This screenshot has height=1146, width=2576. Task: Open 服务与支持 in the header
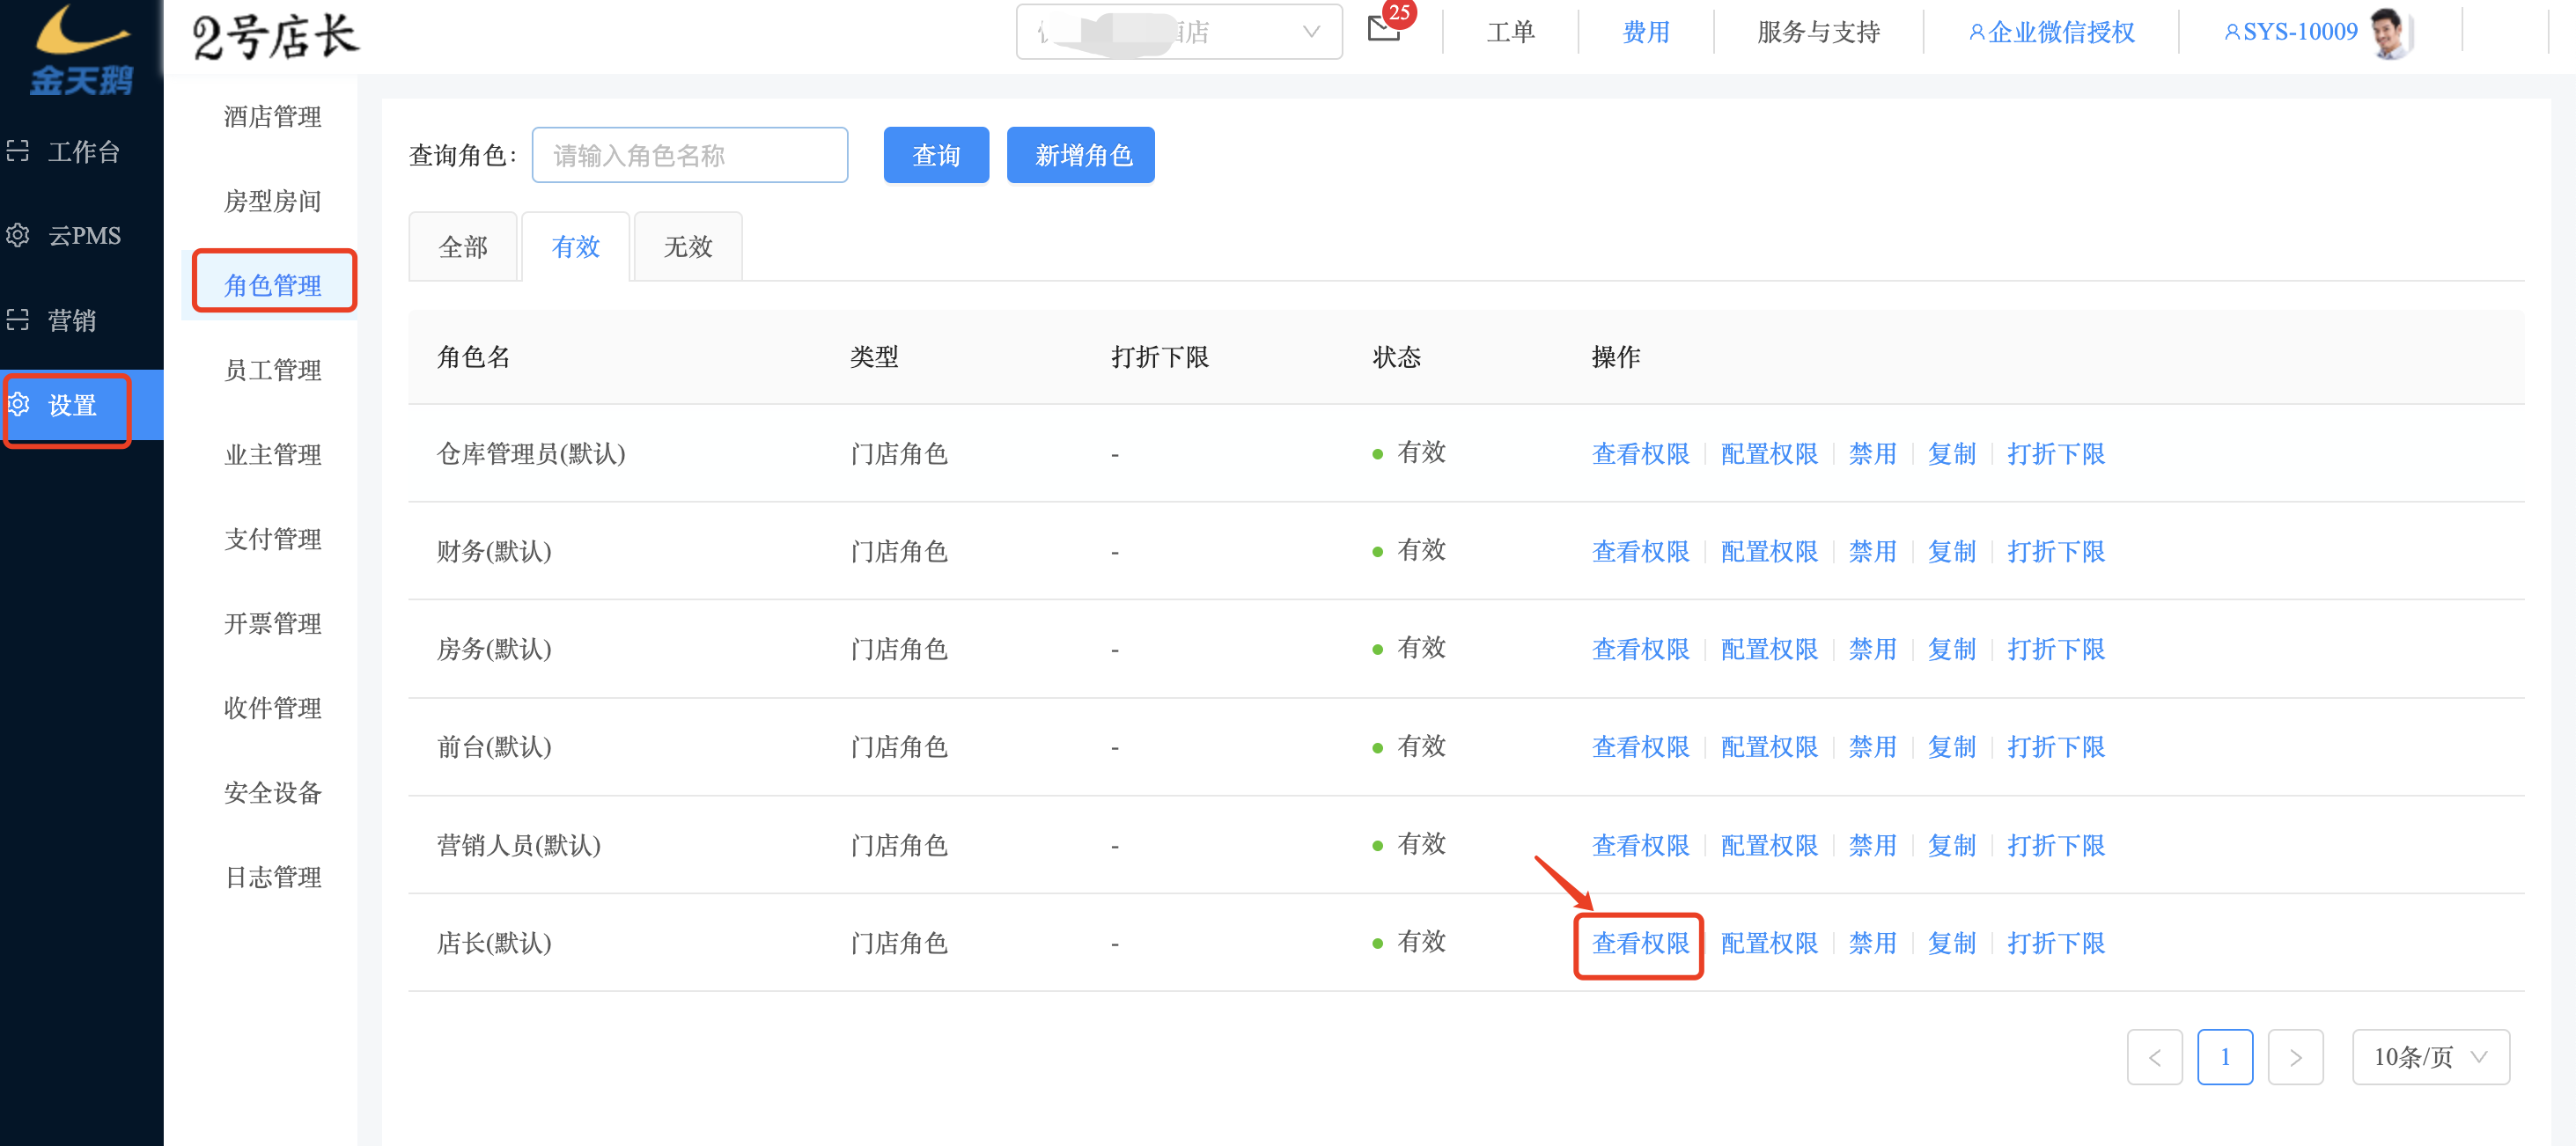pyautogui.click(x=1818, y=32)
